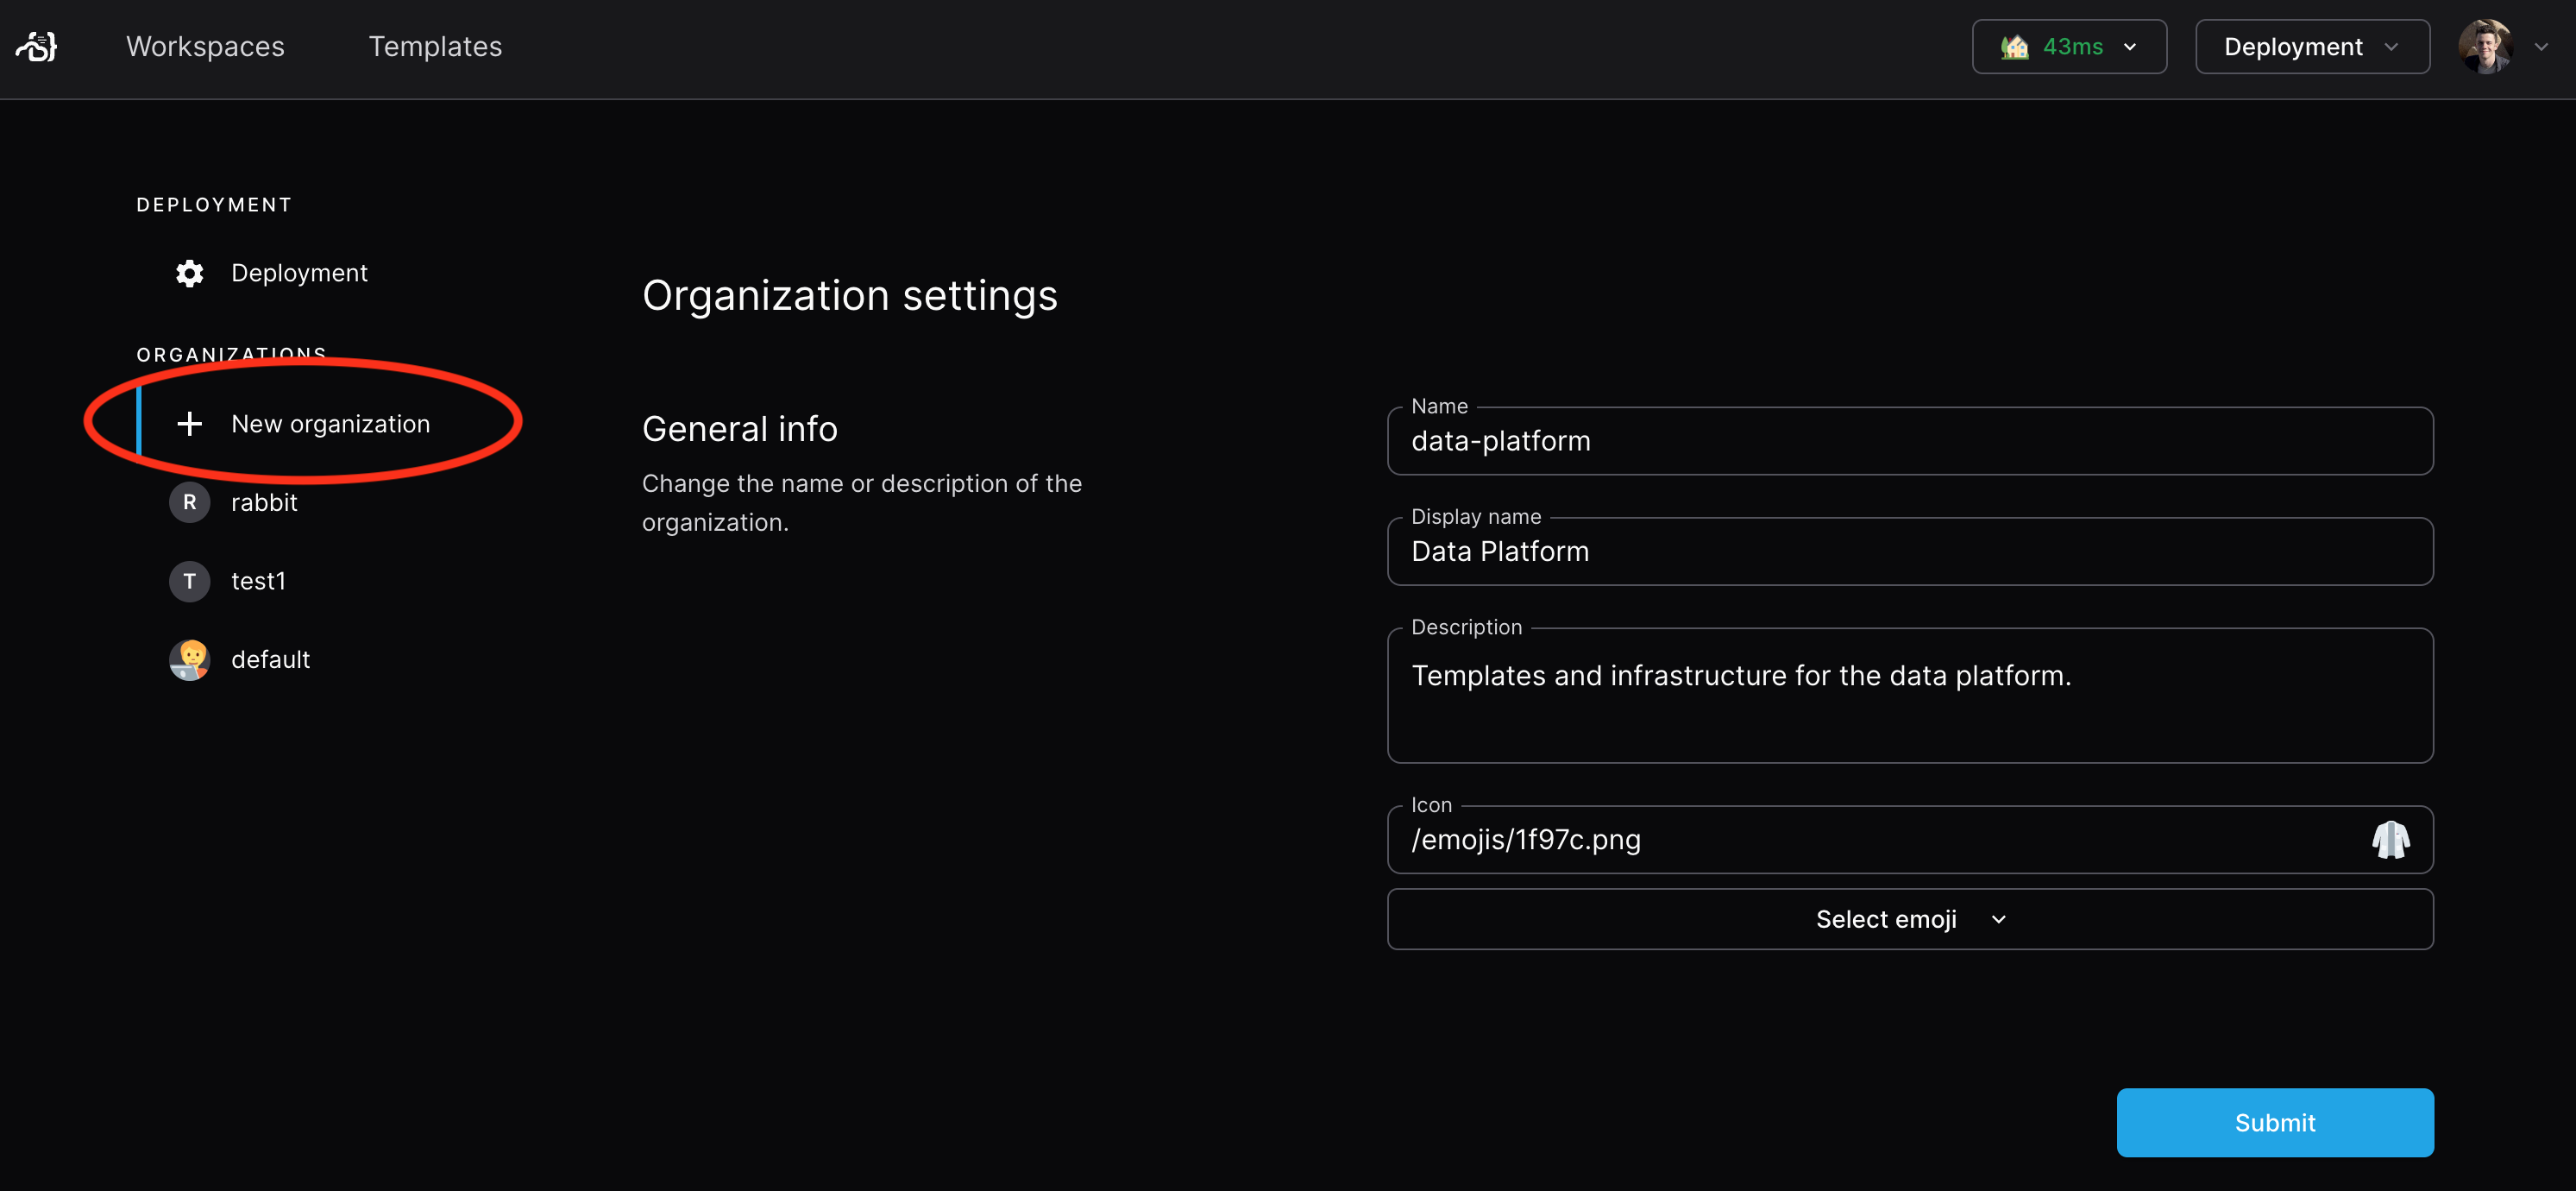
Task: Focus the Display name field
Action: pyautogui.click(x=1909, y=552)
